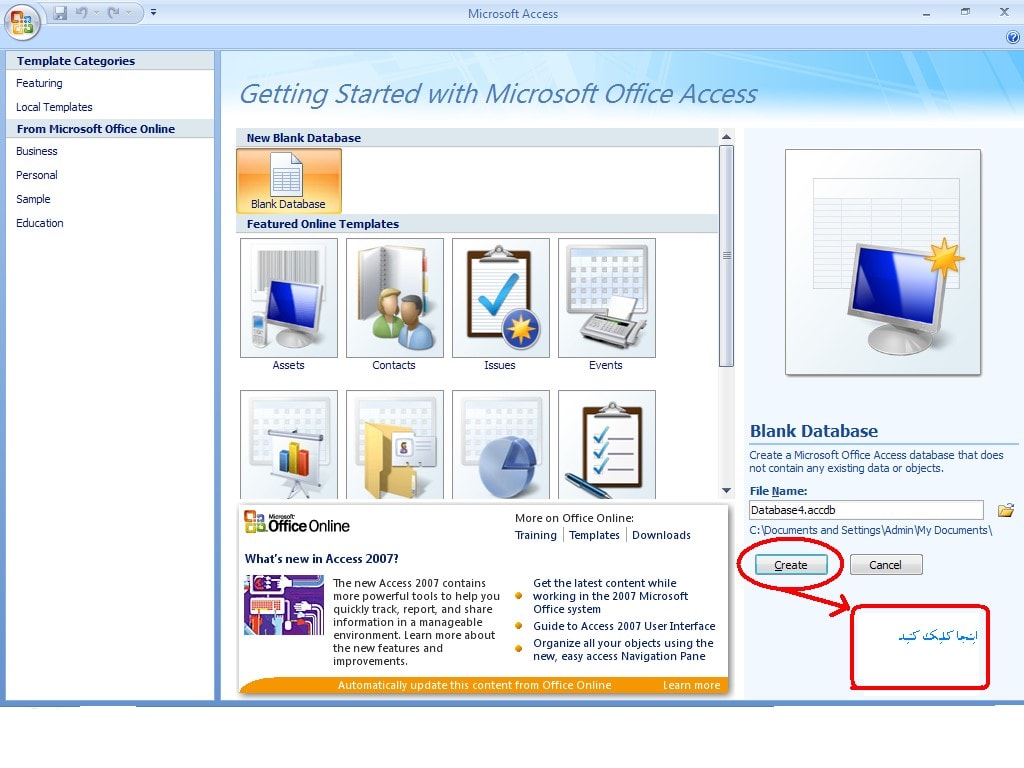Click Automatically update this content from Office Online
Screen dimensions: 1024x768
(474, 685)
